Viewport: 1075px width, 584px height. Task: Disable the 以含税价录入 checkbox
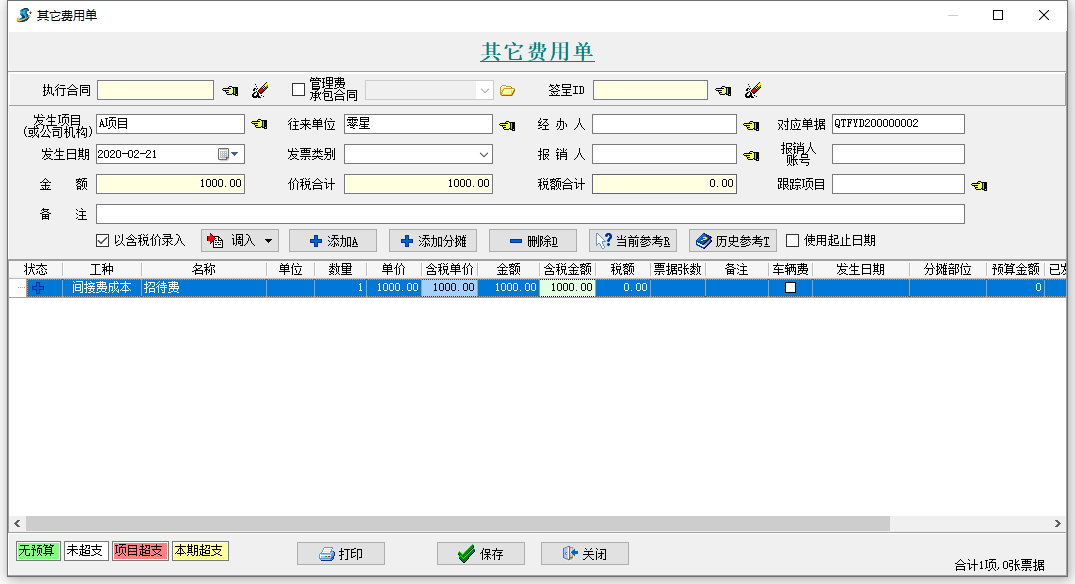102,240
